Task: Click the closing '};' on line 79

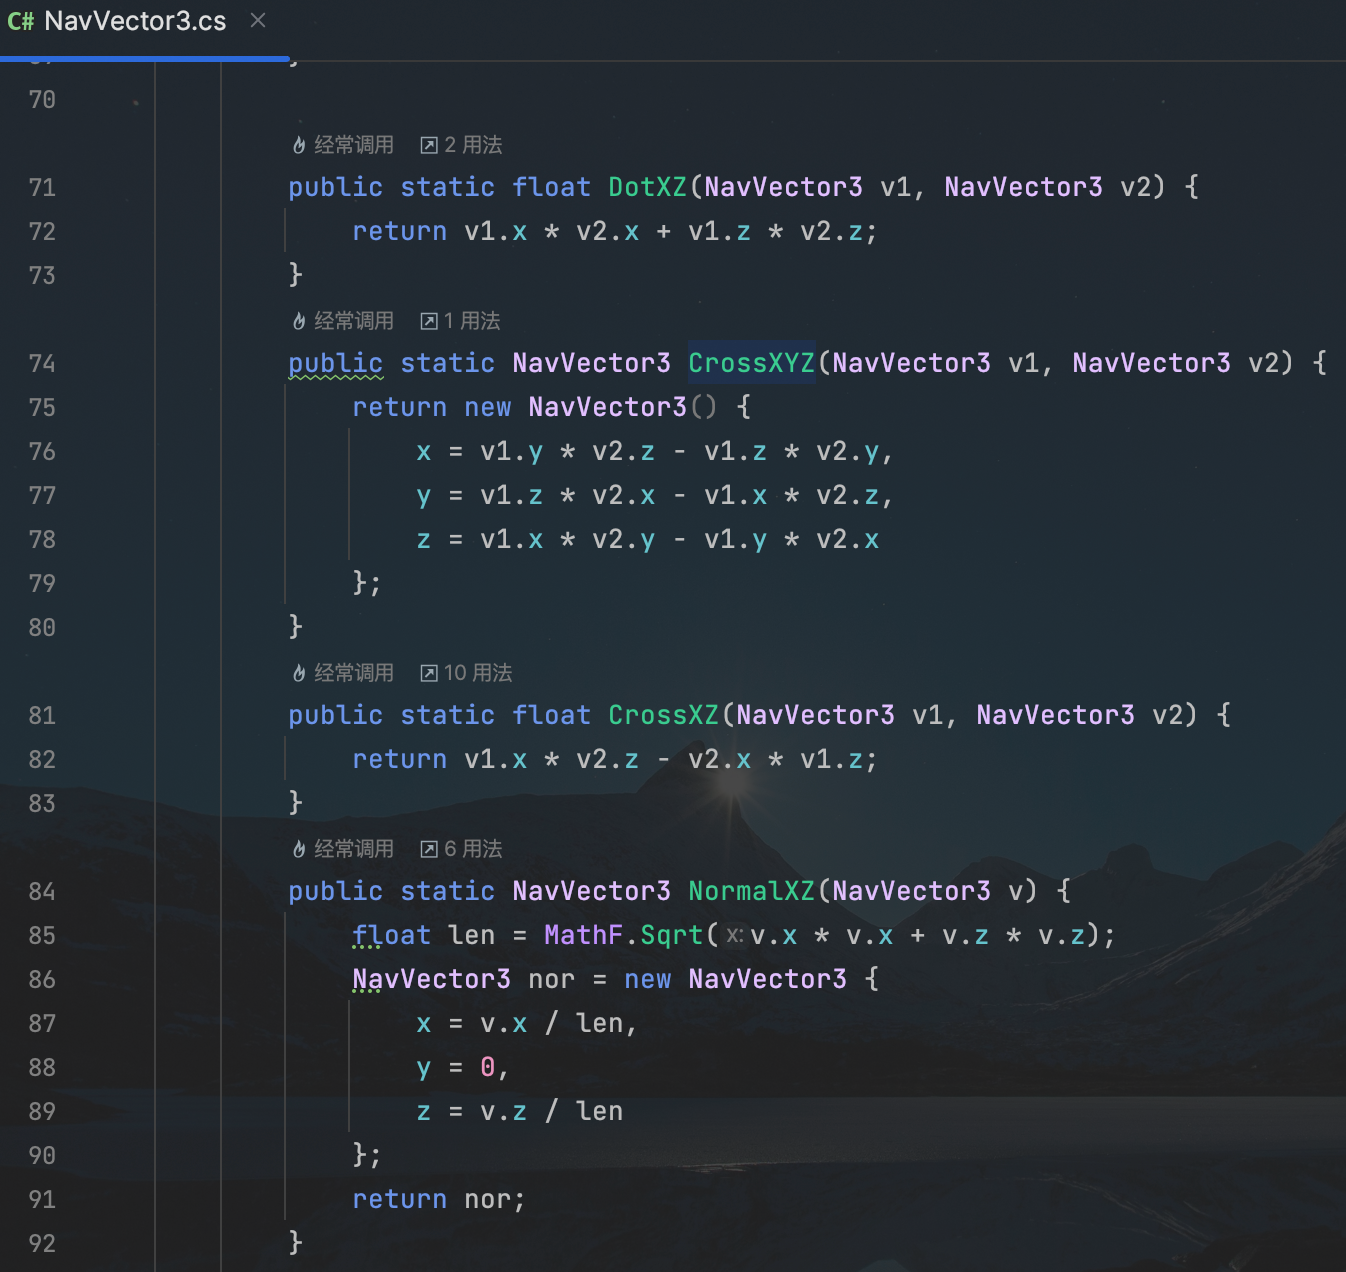Action: pyautogui.click(x=367, y=583)
